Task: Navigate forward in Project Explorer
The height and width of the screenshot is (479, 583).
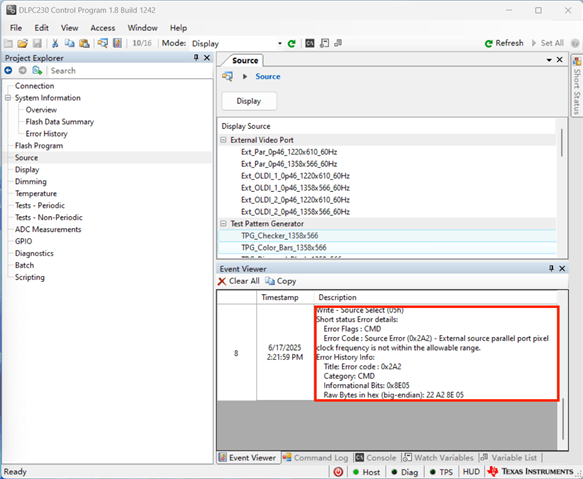Action: (x=23, y=70)
